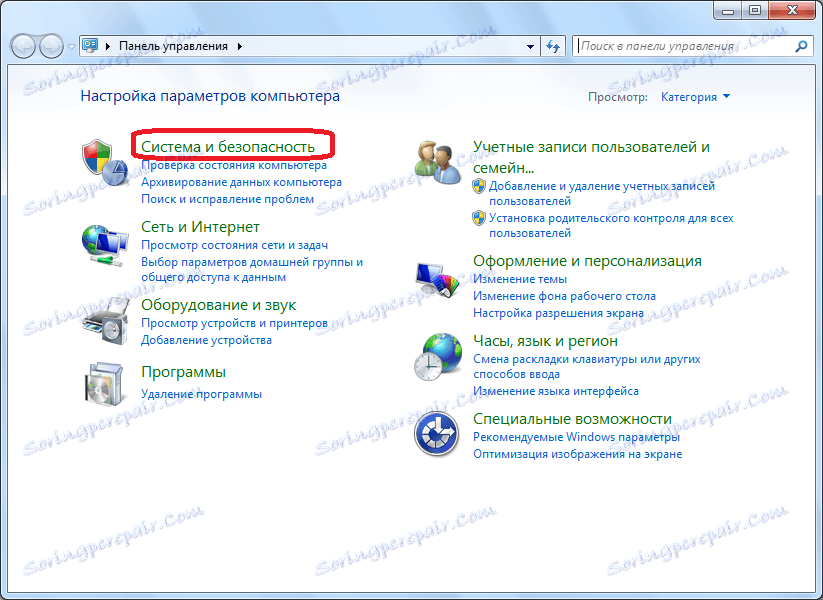Expand the breadcrumb arrow after Панель управления
Image resolution: width=823 pixels, height=600 pixels.
241,45
